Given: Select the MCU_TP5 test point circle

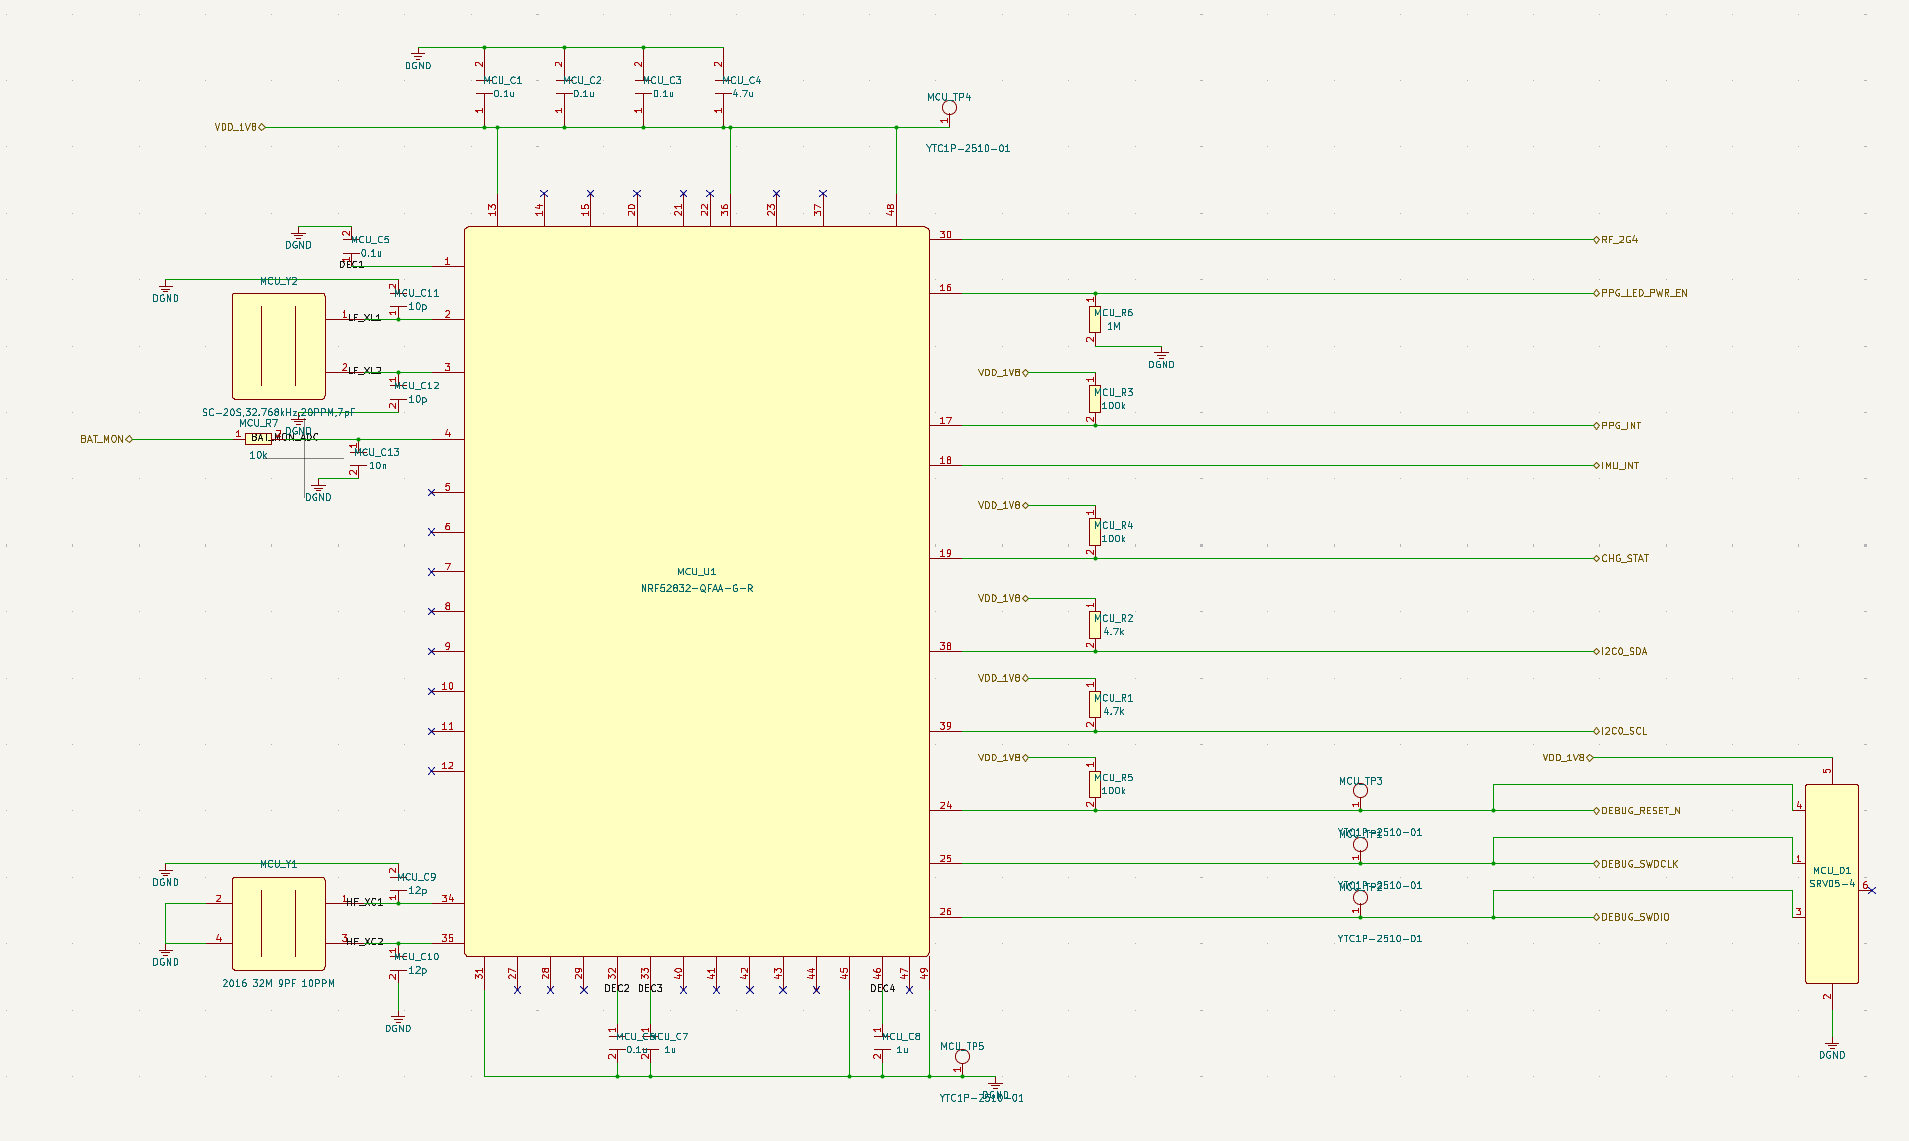Looking at the screenshot, I should (x=963, y=1057).
